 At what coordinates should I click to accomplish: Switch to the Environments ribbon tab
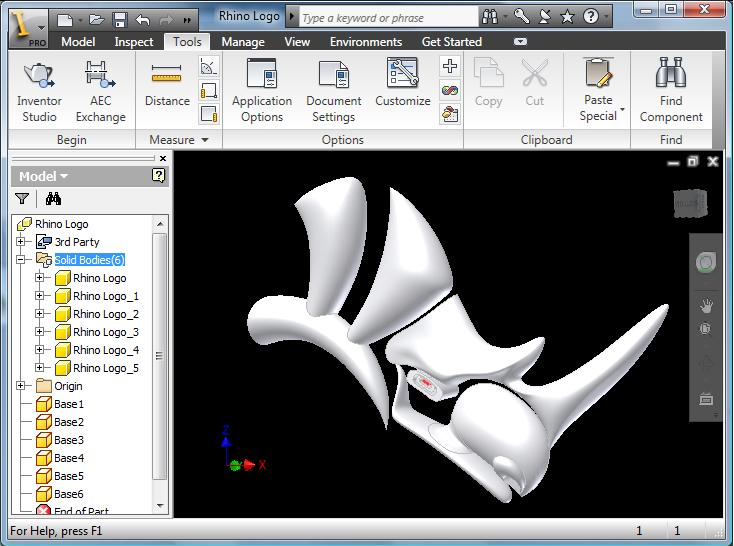(x=366, y=42)
